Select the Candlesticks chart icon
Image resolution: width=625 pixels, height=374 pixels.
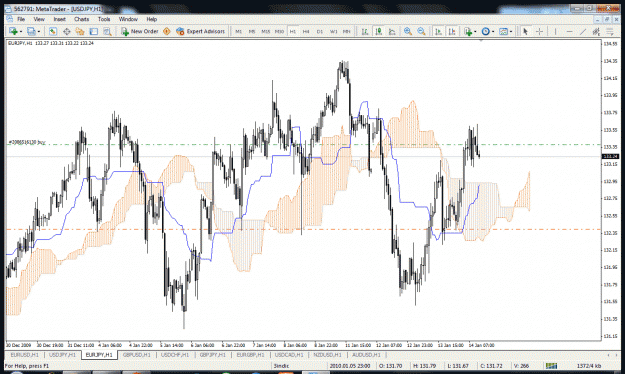pos(378,31)
